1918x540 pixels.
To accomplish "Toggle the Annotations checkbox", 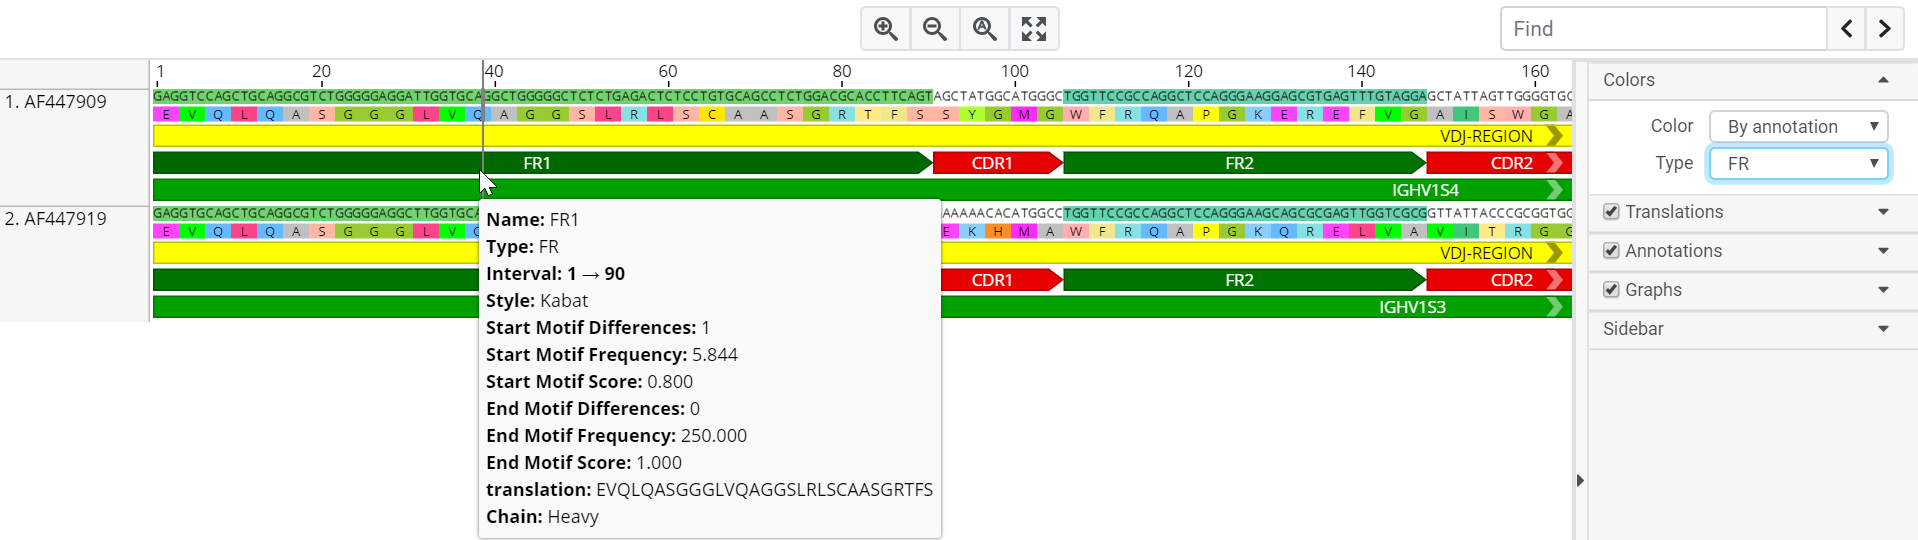I will 1611,251.
